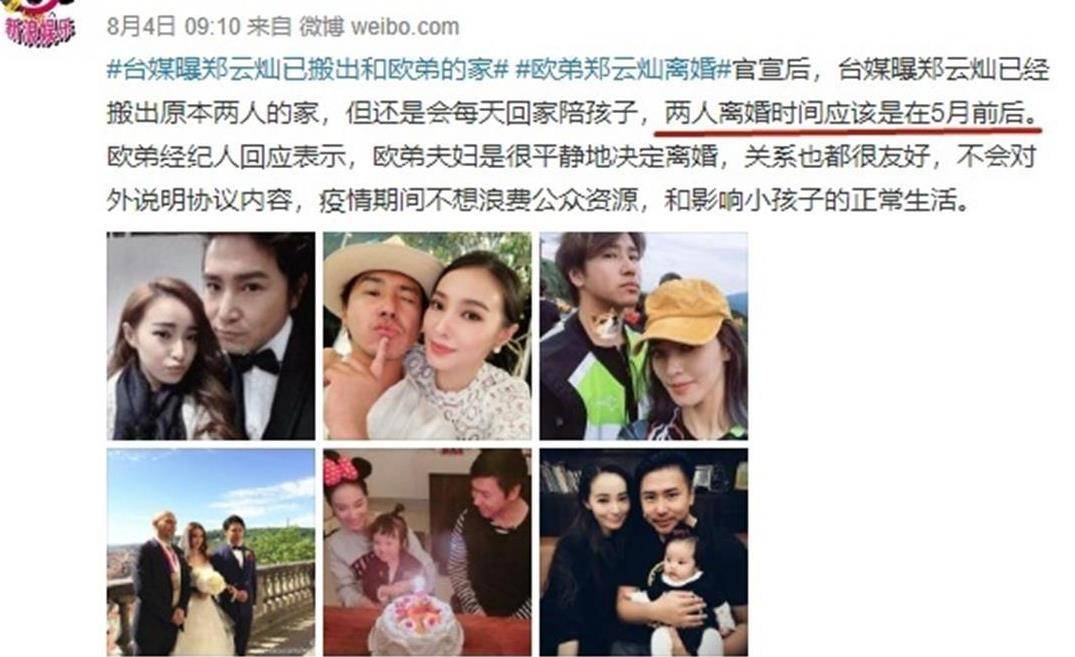The image size is (1075, 657).
Task: Open the bow tie couple selfie photo
Action: pos(211,336)
